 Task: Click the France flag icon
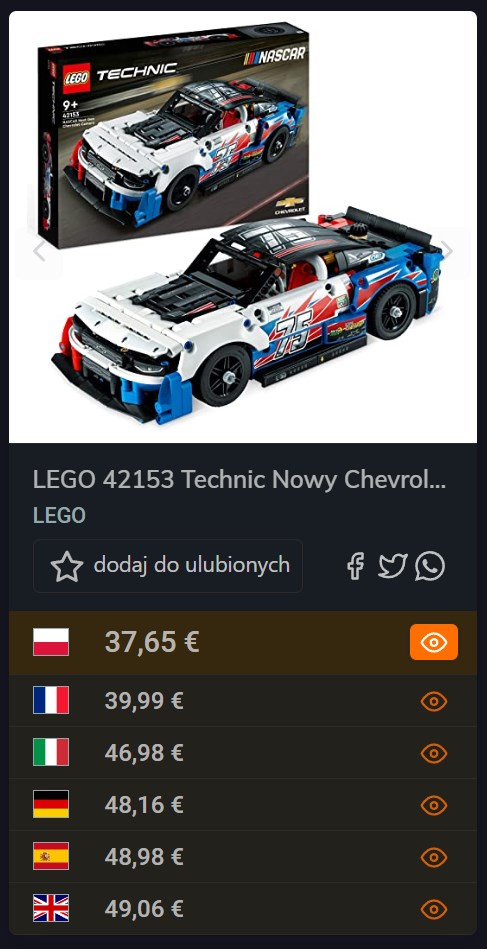point(51,700)
